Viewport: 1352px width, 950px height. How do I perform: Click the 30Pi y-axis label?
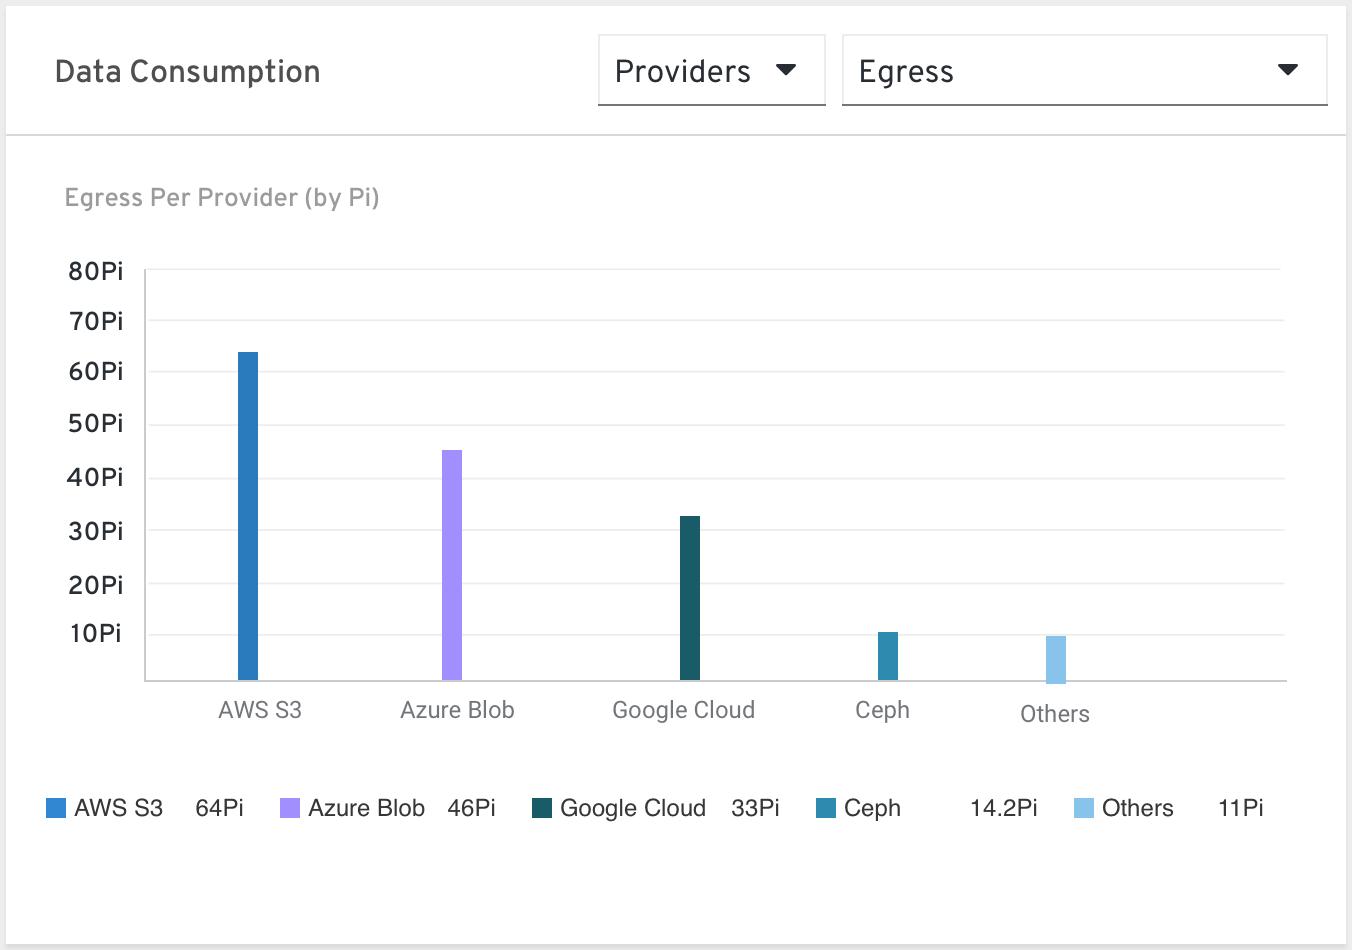[96, 531]
